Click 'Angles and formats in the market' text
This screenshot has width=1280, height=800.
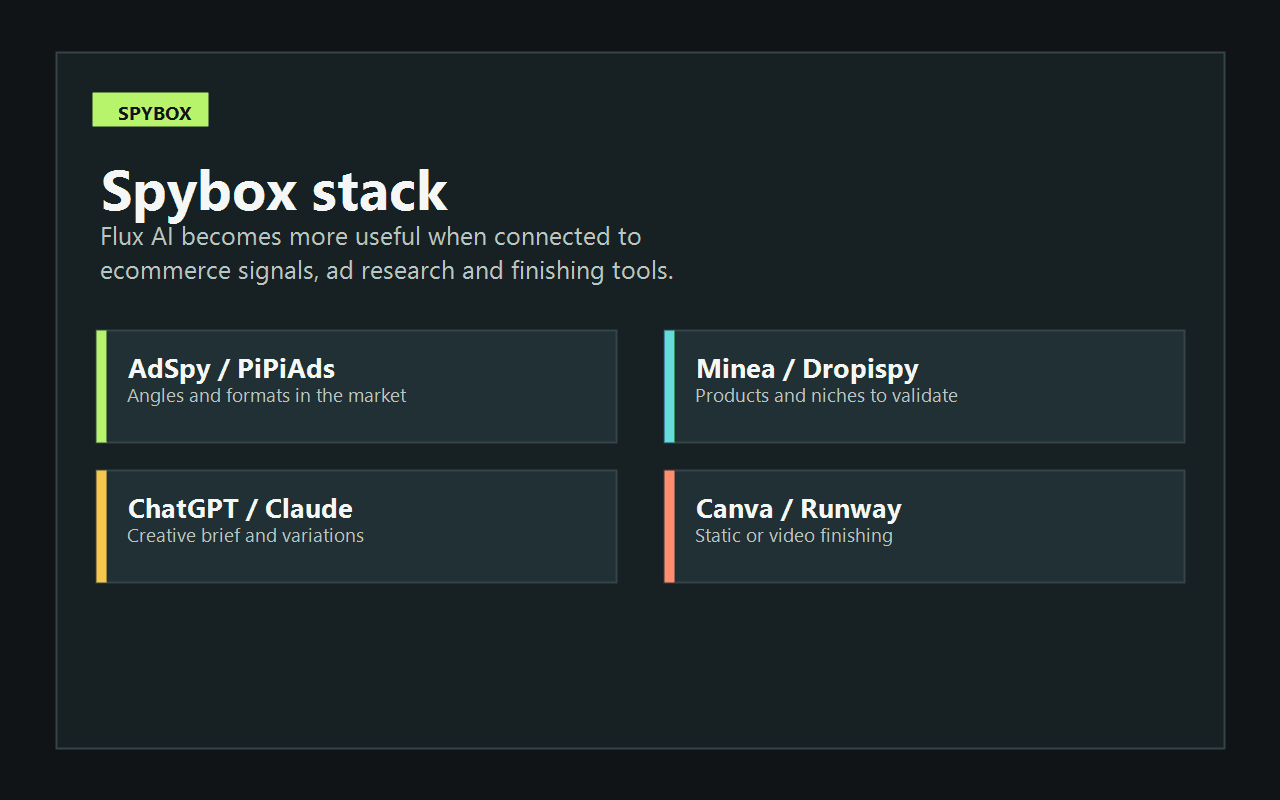(267, 396)
